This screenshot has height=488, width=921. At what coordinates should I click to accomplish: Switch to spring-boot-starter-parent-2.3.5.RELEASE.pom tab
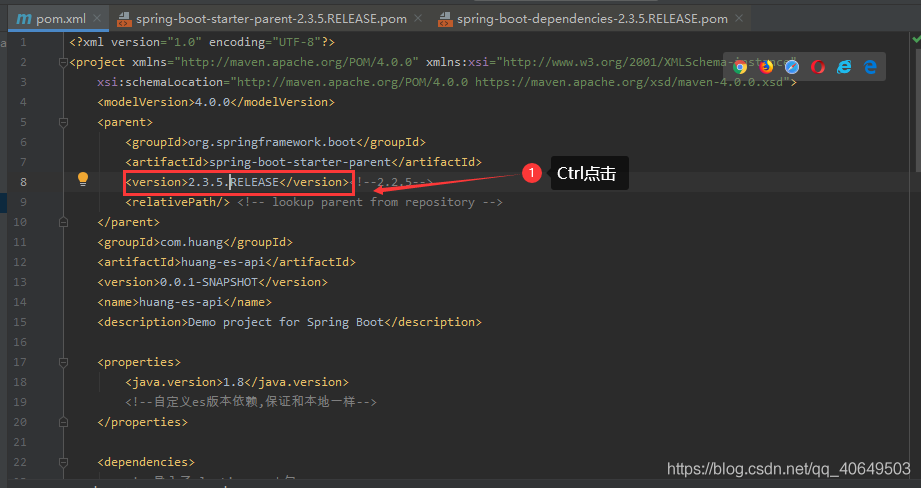pyautogui.click(x=270, y=19)
